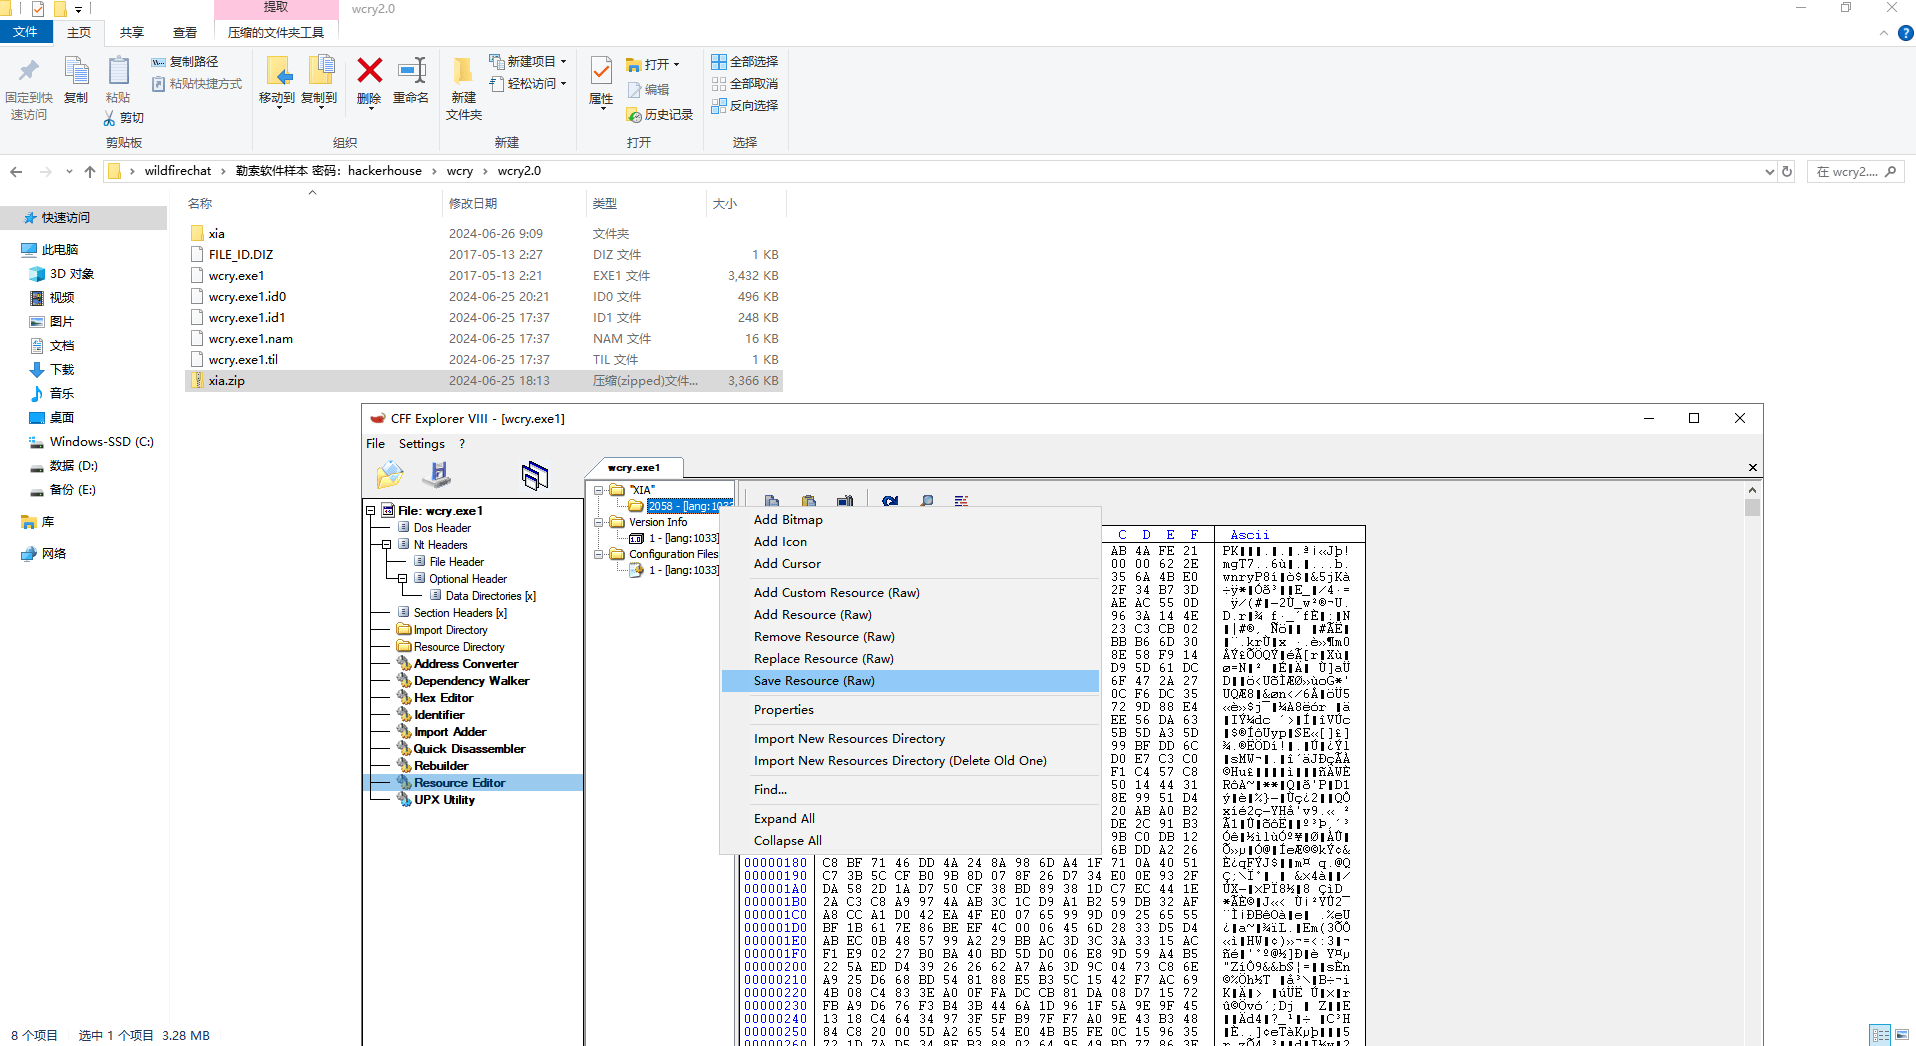Viewport: 1916px width, 1046px height.
Task: Collapse the Nt Headers tree node
Action: coord(387,545)
